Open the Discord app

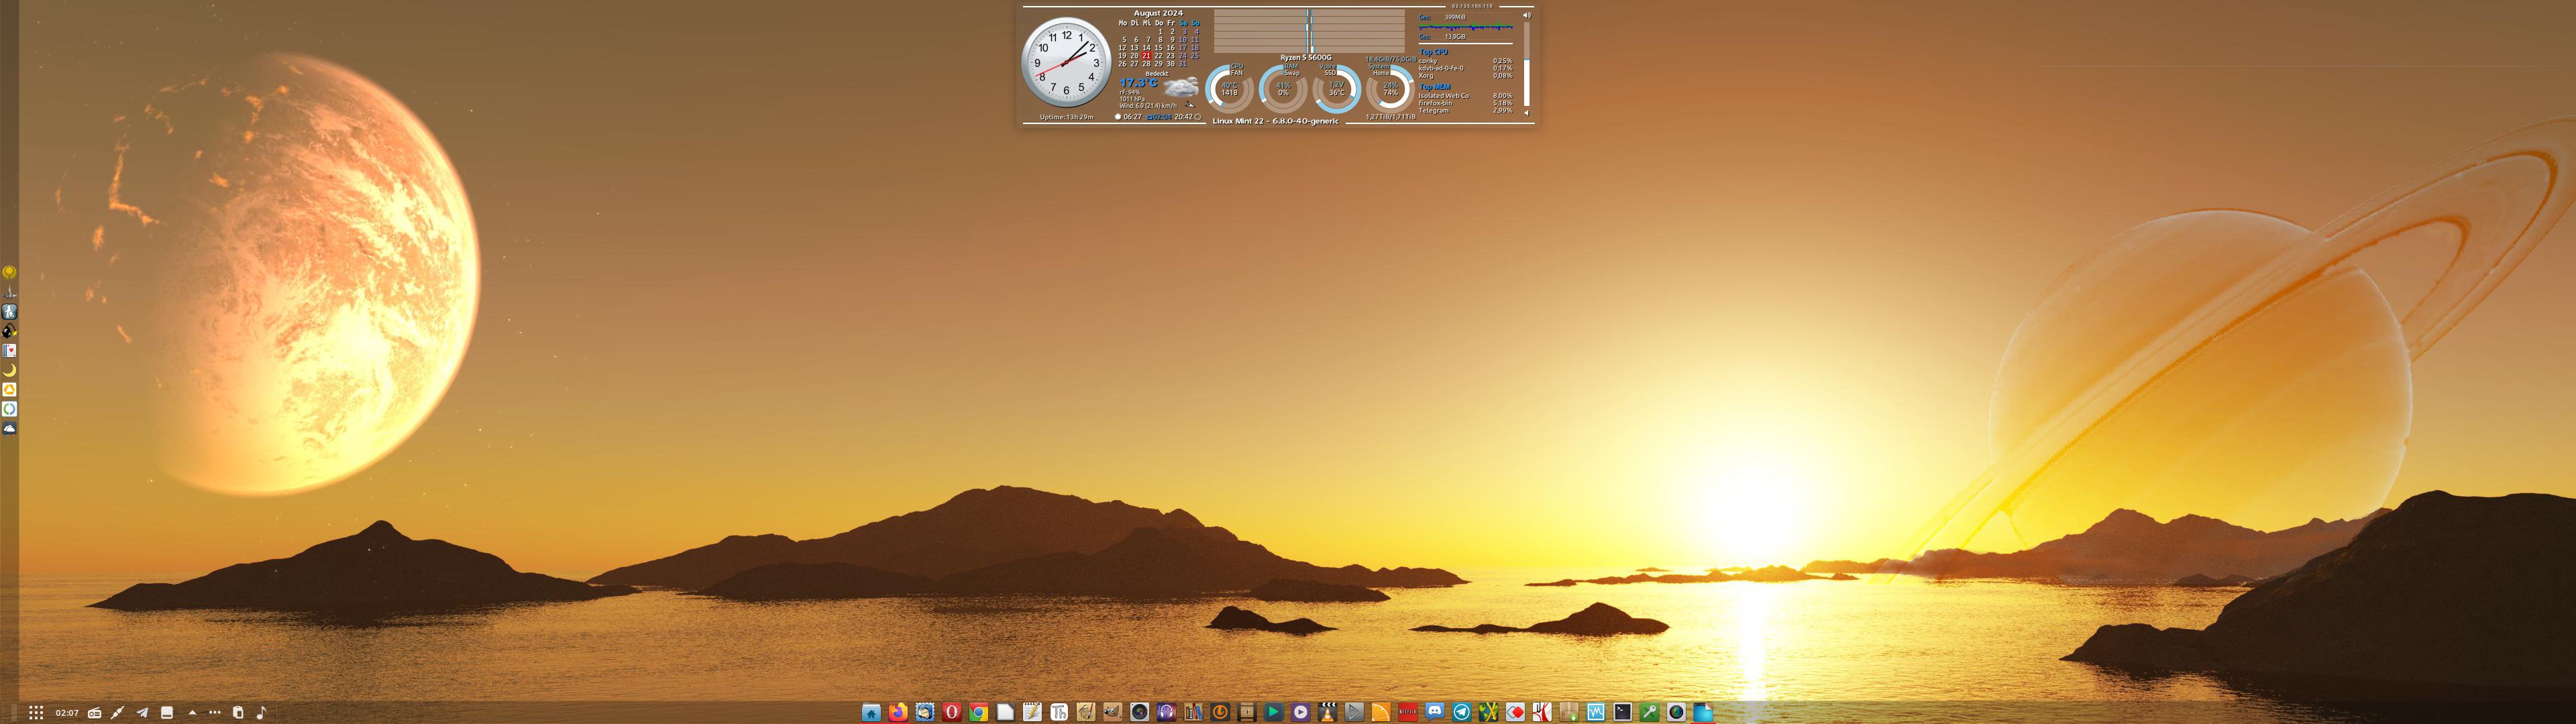point(1435,712)
